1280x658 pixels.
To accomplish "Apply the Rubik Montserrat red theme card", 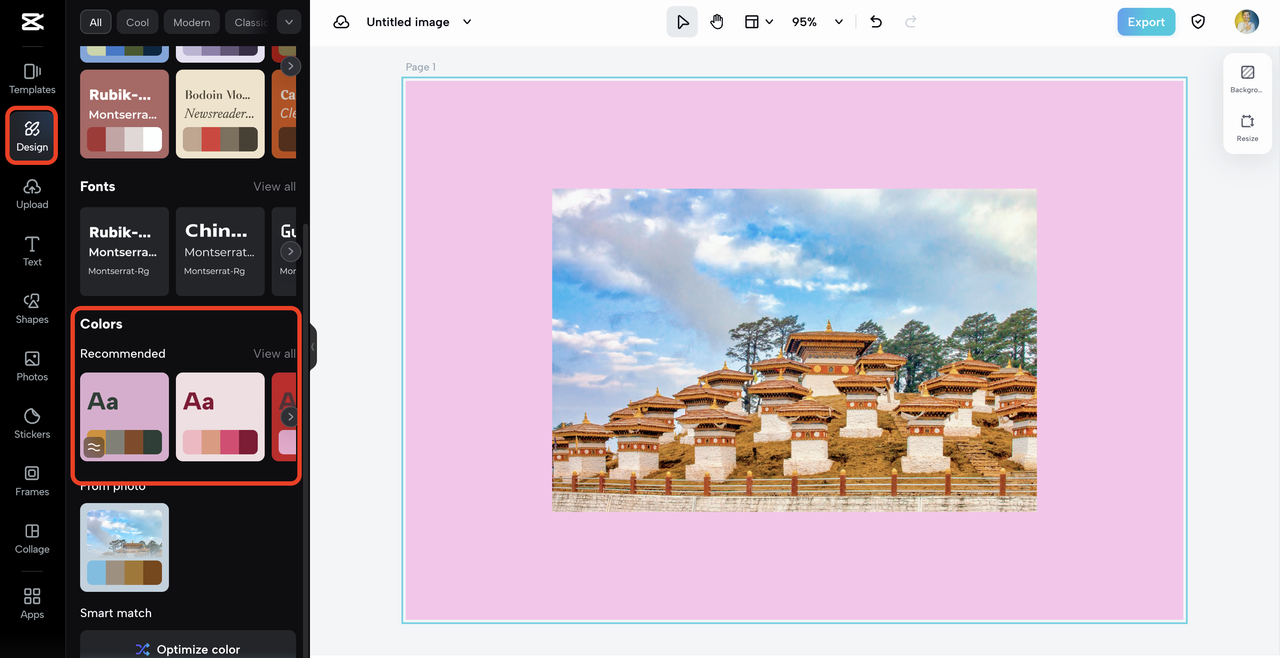I will point(124,114).
